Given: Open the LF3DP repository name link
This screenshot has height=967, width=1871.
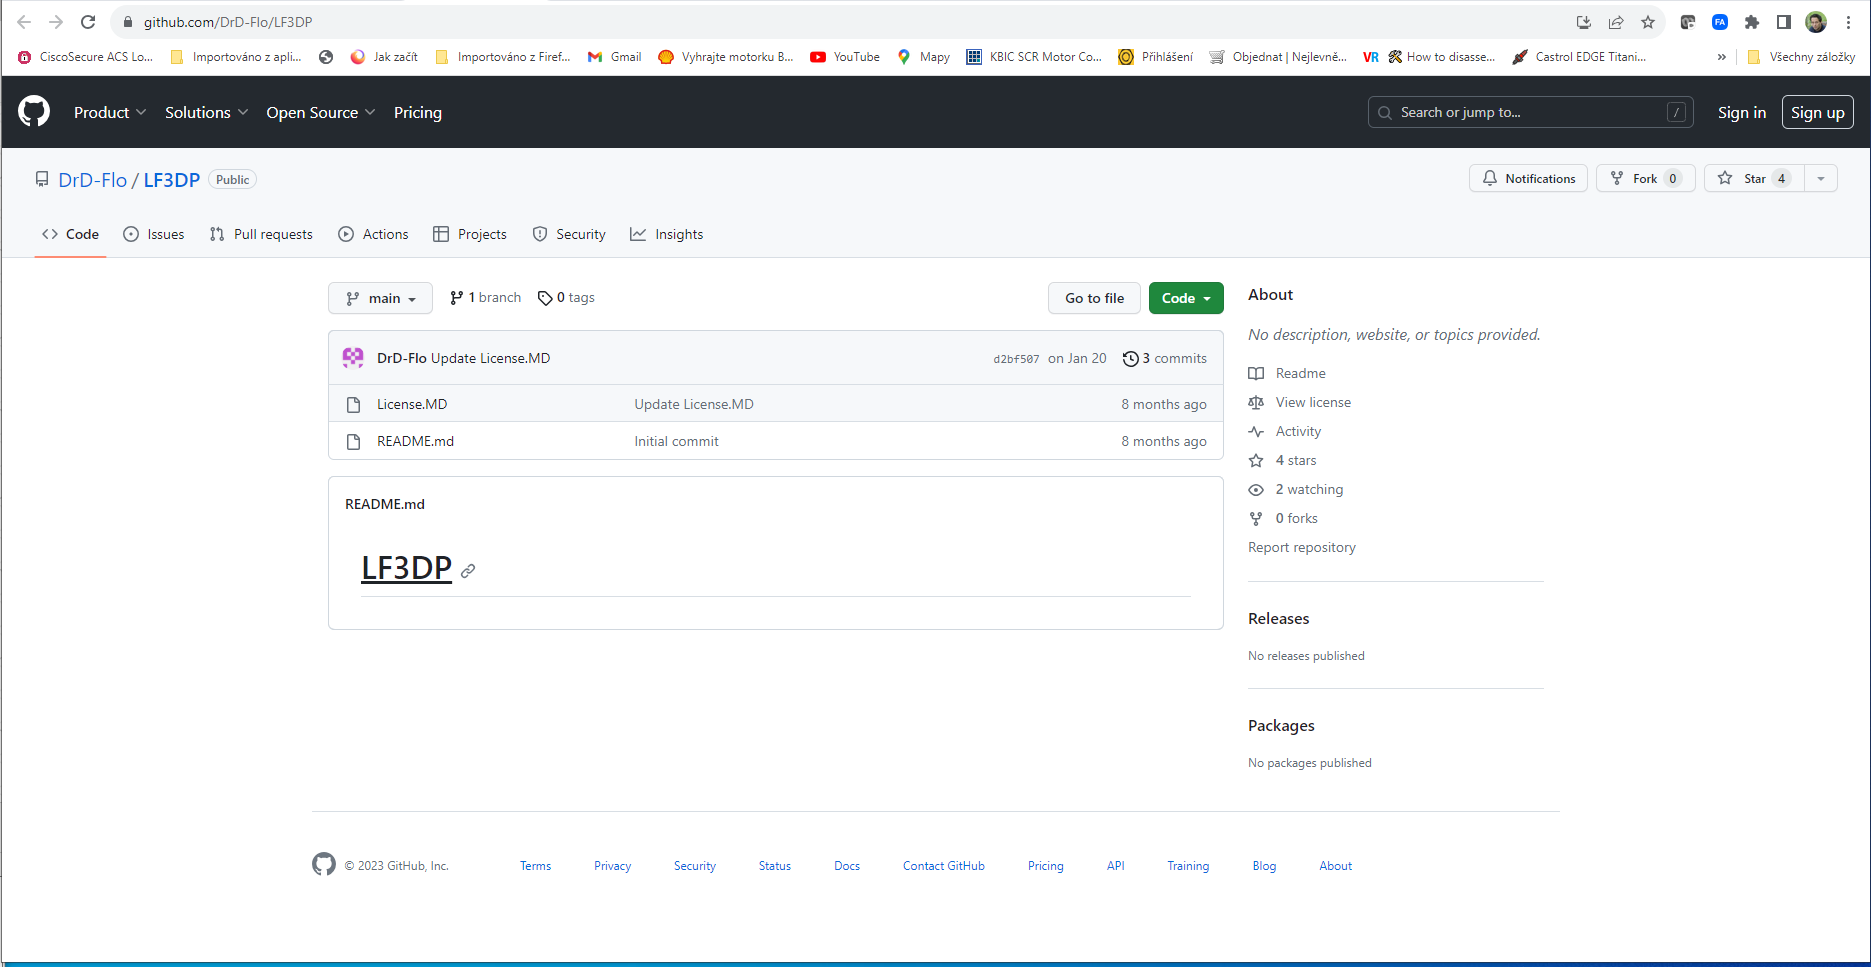Looking at the screenshot, I should (x=172, y=180).
